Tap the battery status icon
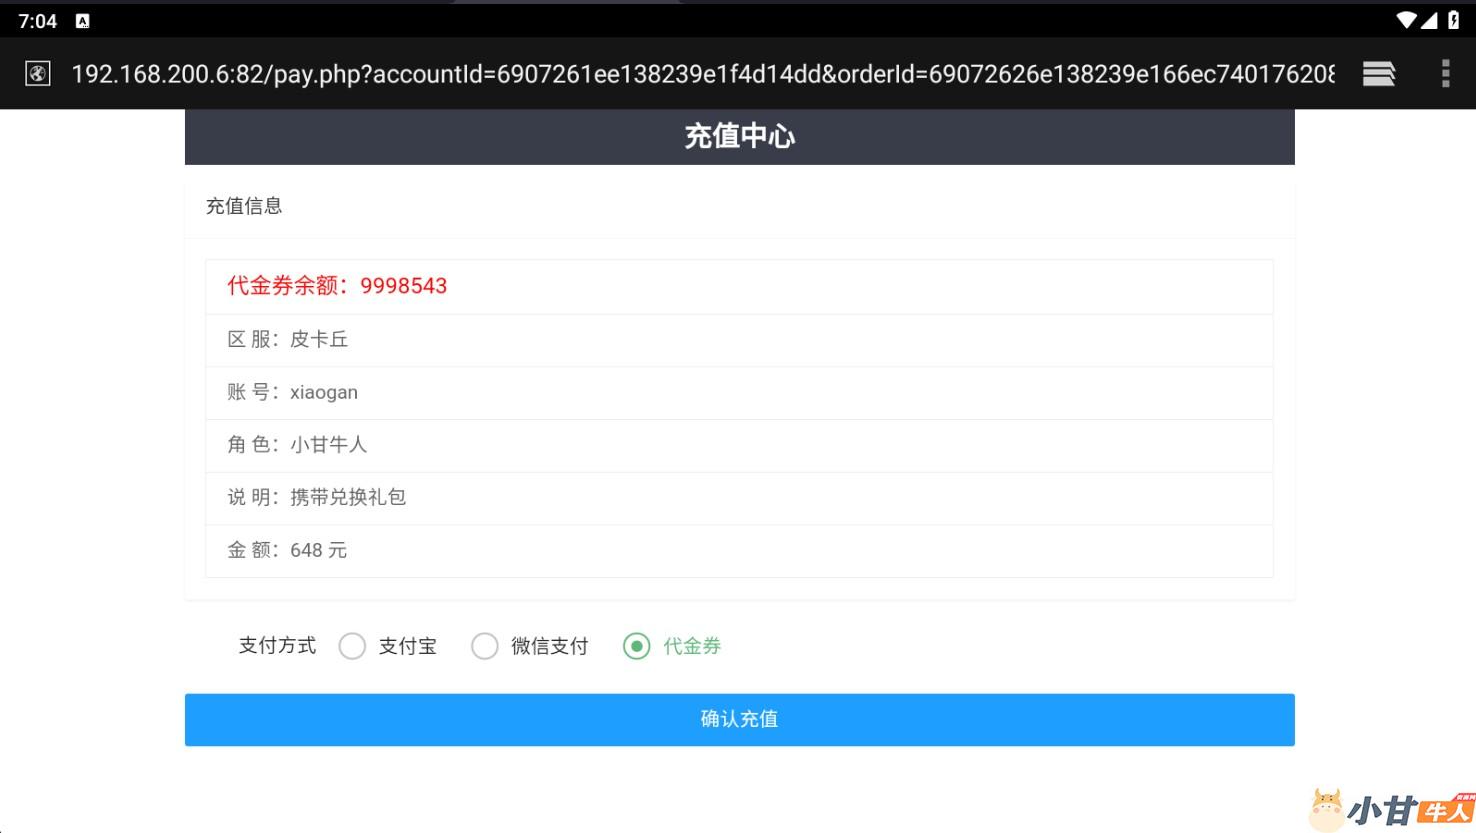The width and height of the screenshot is (1476, 833). click(1453, 20)
